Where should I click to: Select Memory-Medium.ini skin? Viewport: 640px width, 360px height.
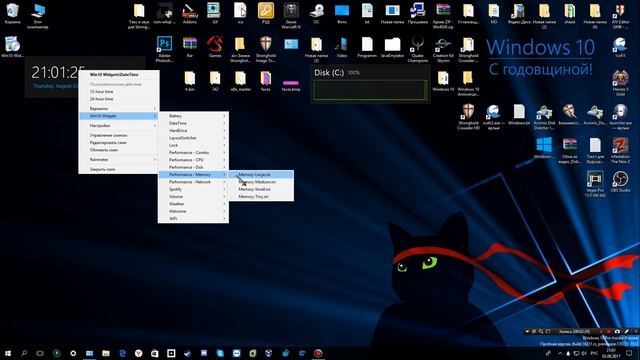coord(261,182)
